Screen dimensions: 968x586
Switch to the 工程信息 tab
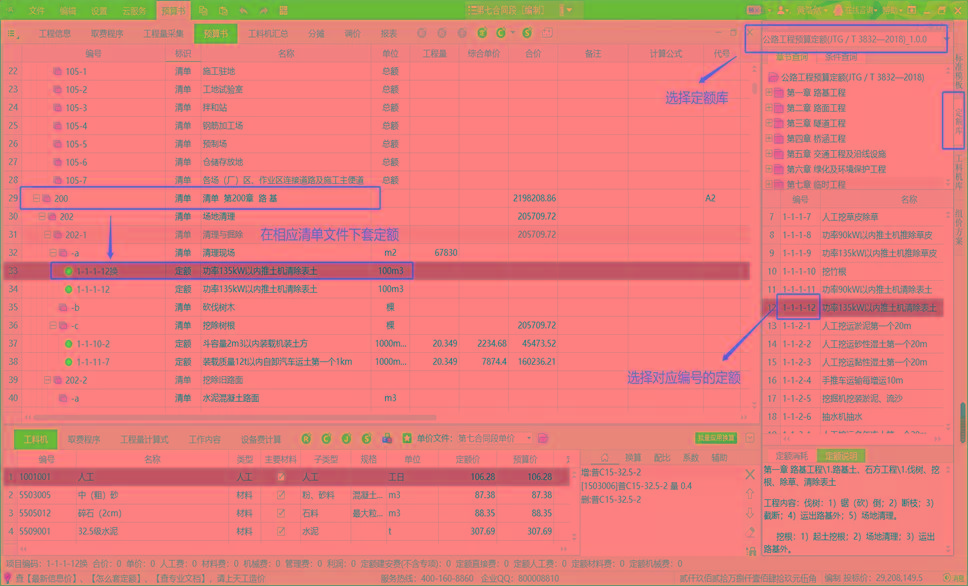click(55, 33)
